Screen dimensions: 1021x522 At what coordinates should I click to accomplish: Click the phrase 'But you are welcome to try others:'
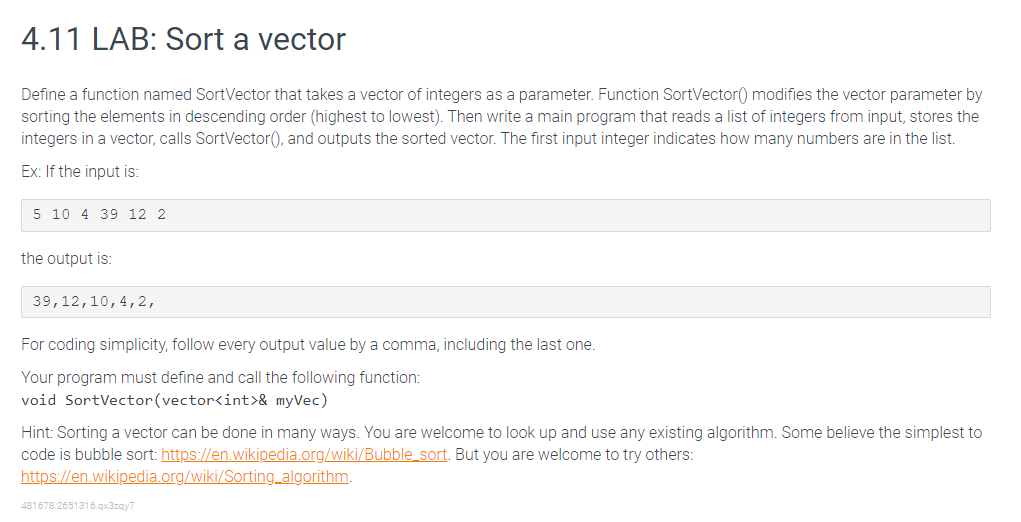[x=574, y=454]
